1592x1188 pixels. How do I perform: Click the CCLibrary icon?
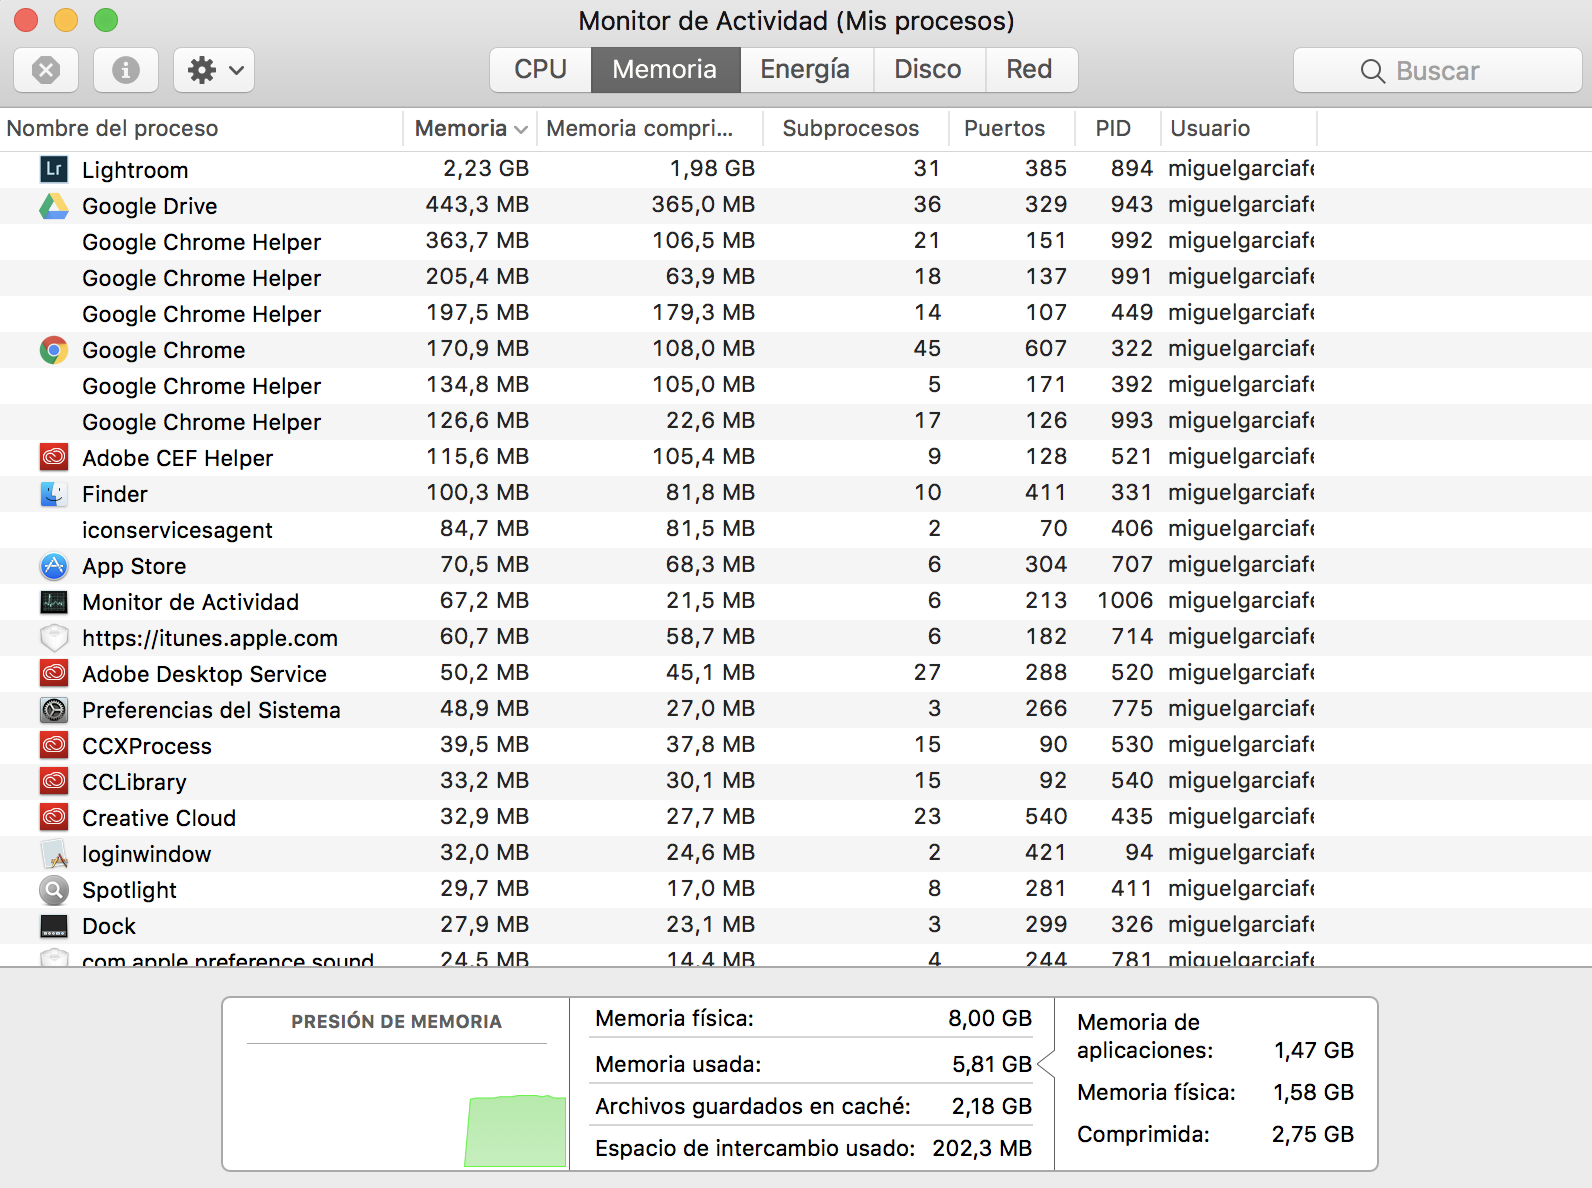click(54, 782)
